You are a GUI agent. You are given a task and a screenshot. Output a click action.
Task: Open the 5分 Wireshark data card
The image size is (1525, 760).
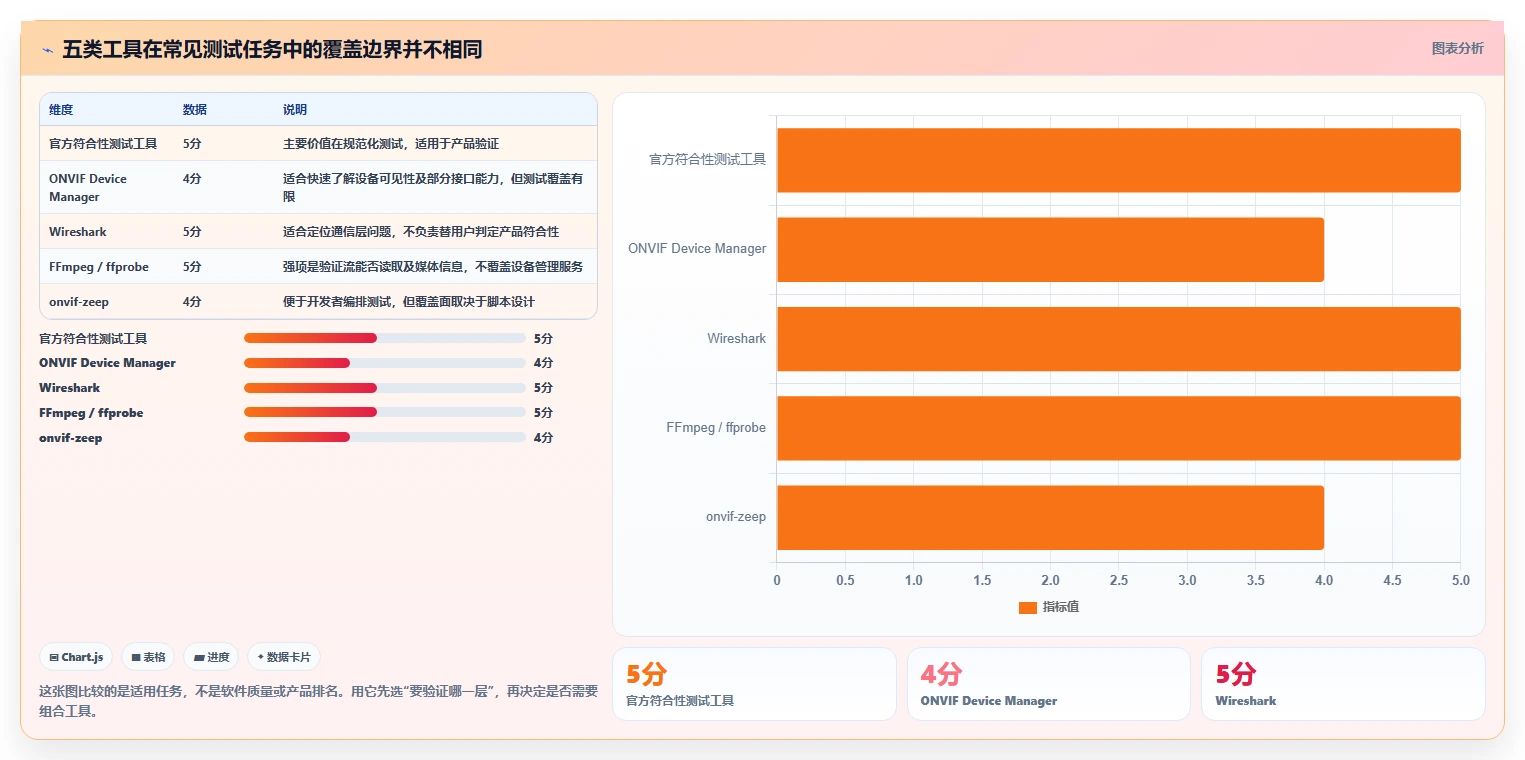(1343, 684)
